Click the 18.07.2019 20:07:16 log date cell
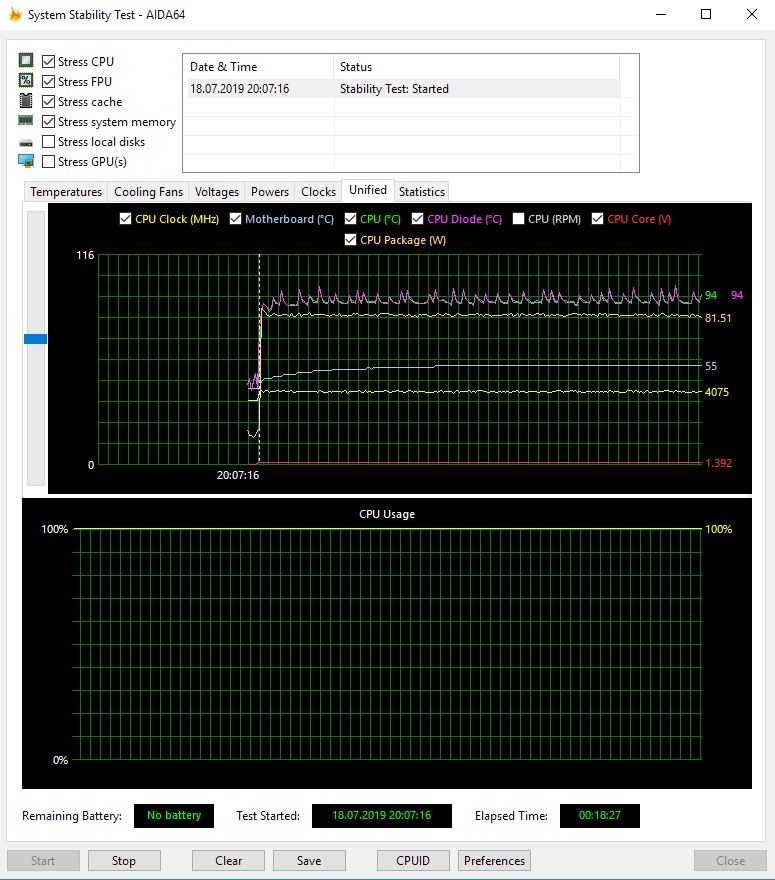 click(x=240, y=89)
